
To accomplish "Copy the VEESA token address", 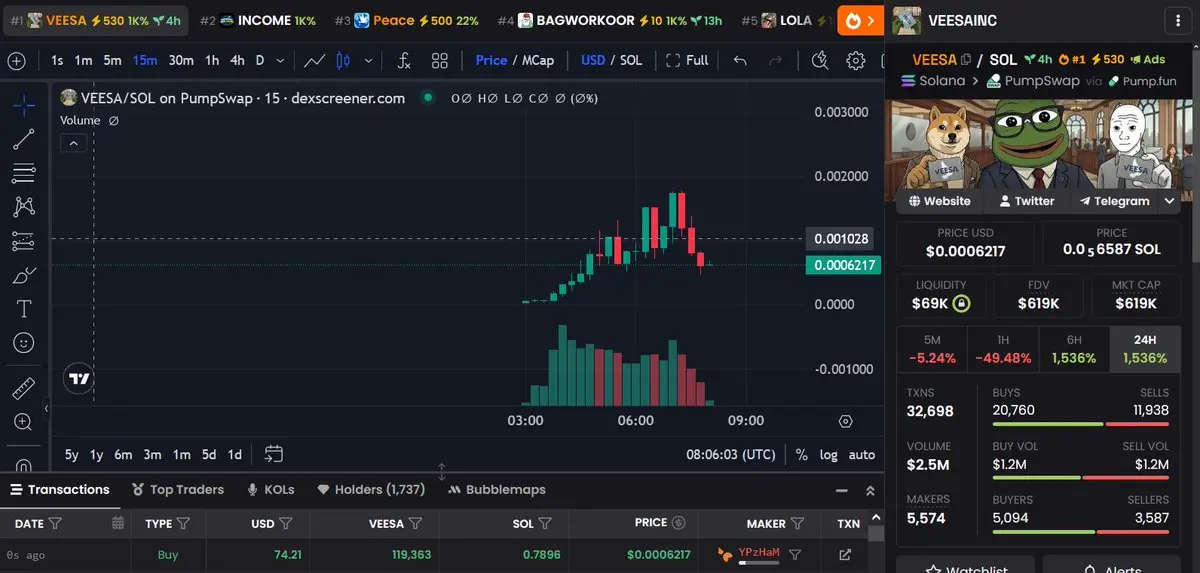I will pyautogui.click(x=966, y=60).
